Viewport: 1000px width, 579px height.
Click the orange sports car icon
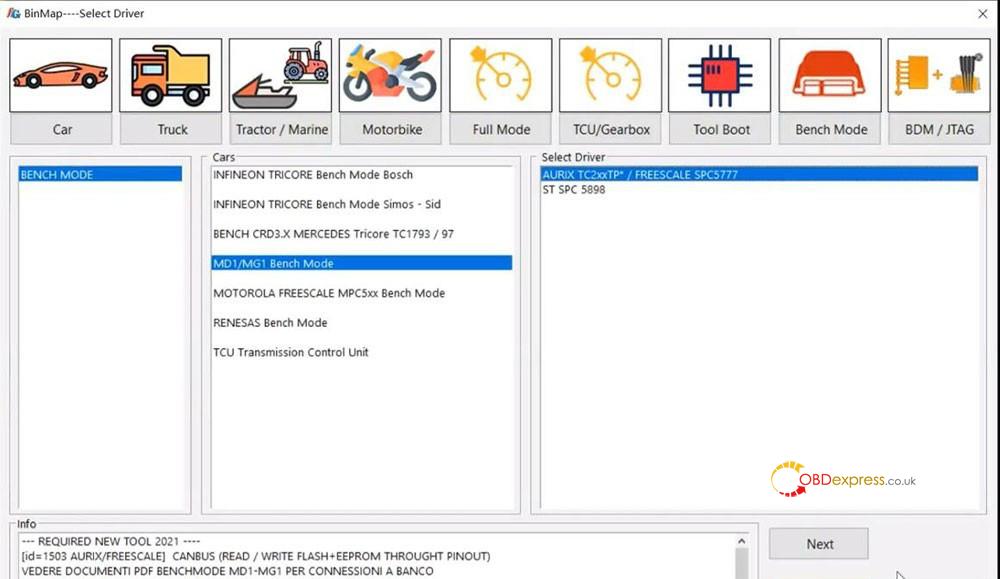pyautogui.click(x=60, y=76)
